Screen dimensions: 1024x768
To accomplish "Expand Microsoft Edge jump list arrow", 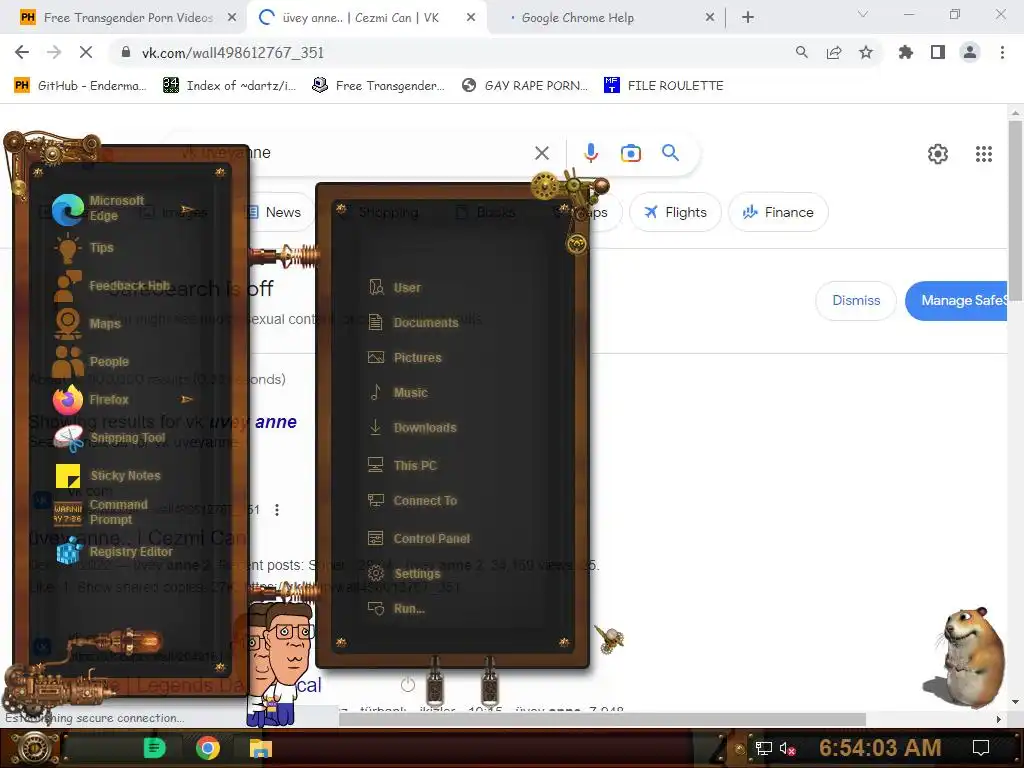I will tap(187, 210).
